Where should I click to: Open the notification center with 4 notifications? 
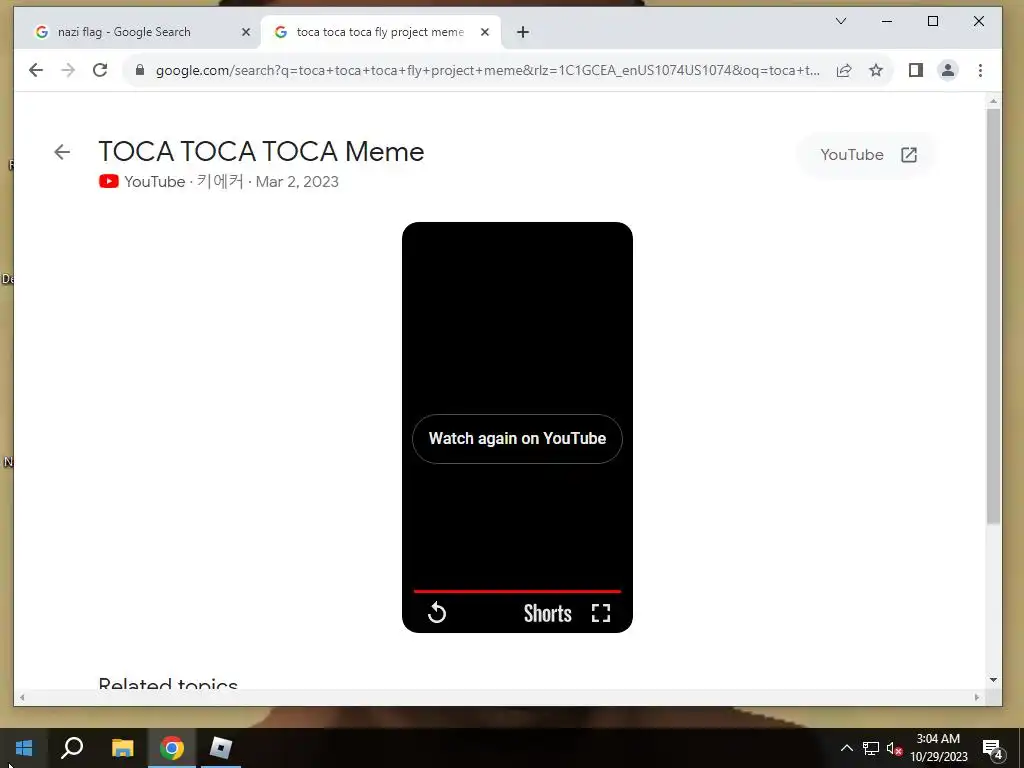point(993,749)
